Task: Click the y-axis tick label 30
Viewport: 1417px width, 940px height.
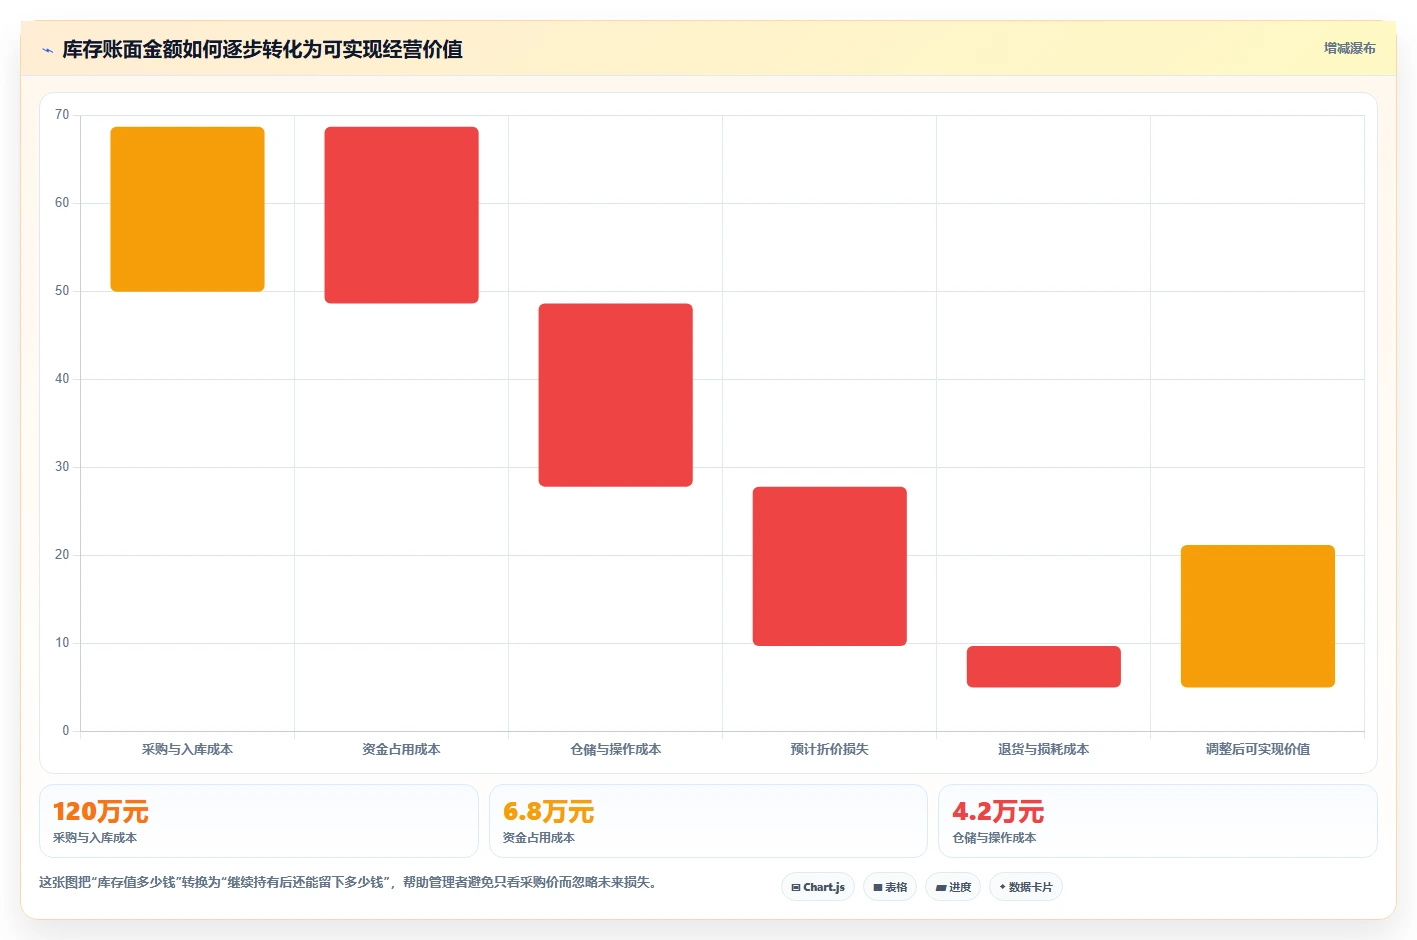Action: click(62, 467)
